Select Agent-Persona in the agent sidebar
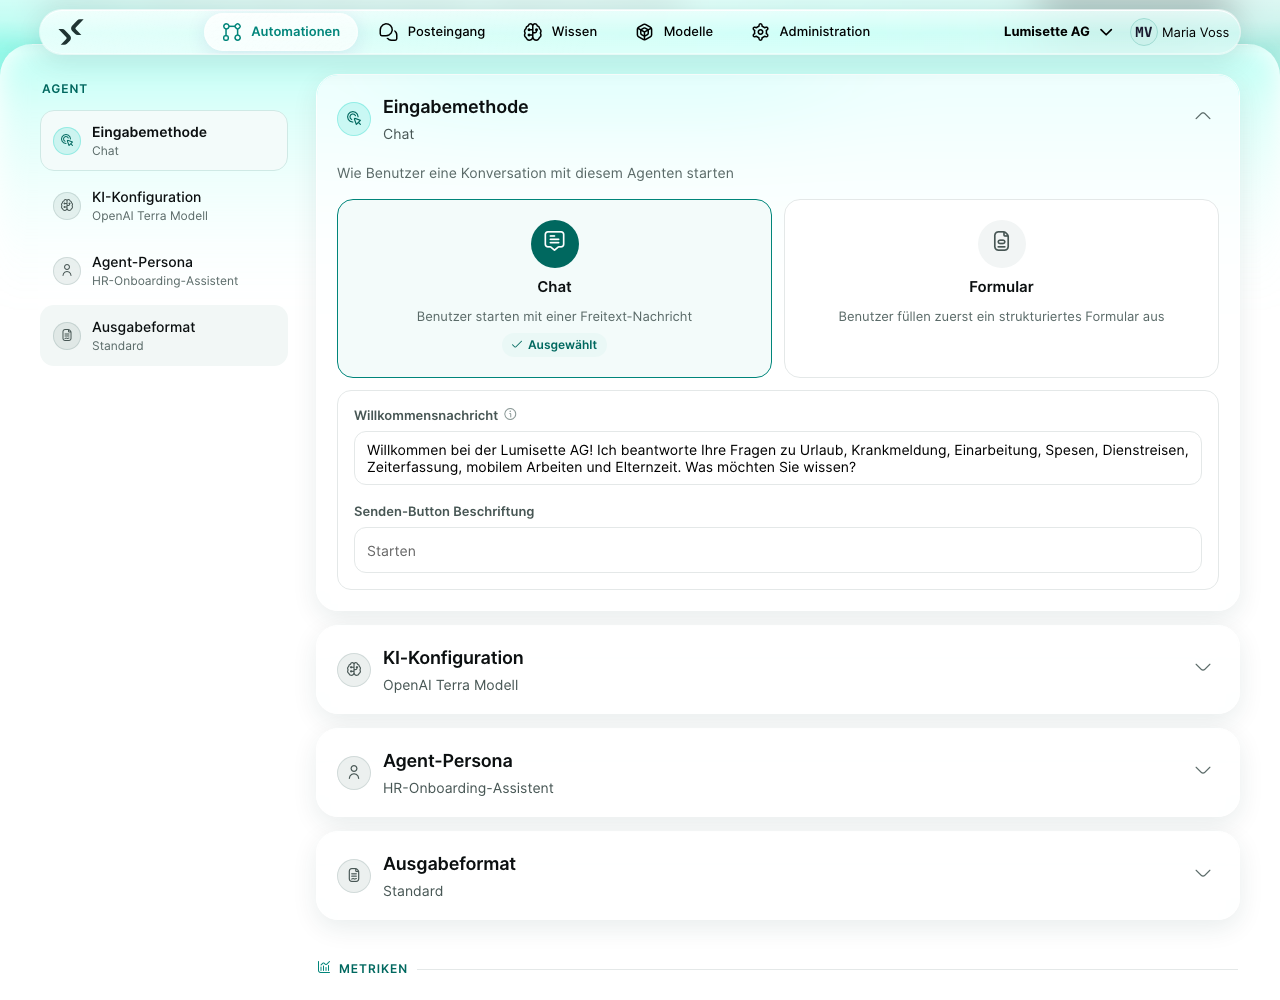 click(x=164, y=271)
